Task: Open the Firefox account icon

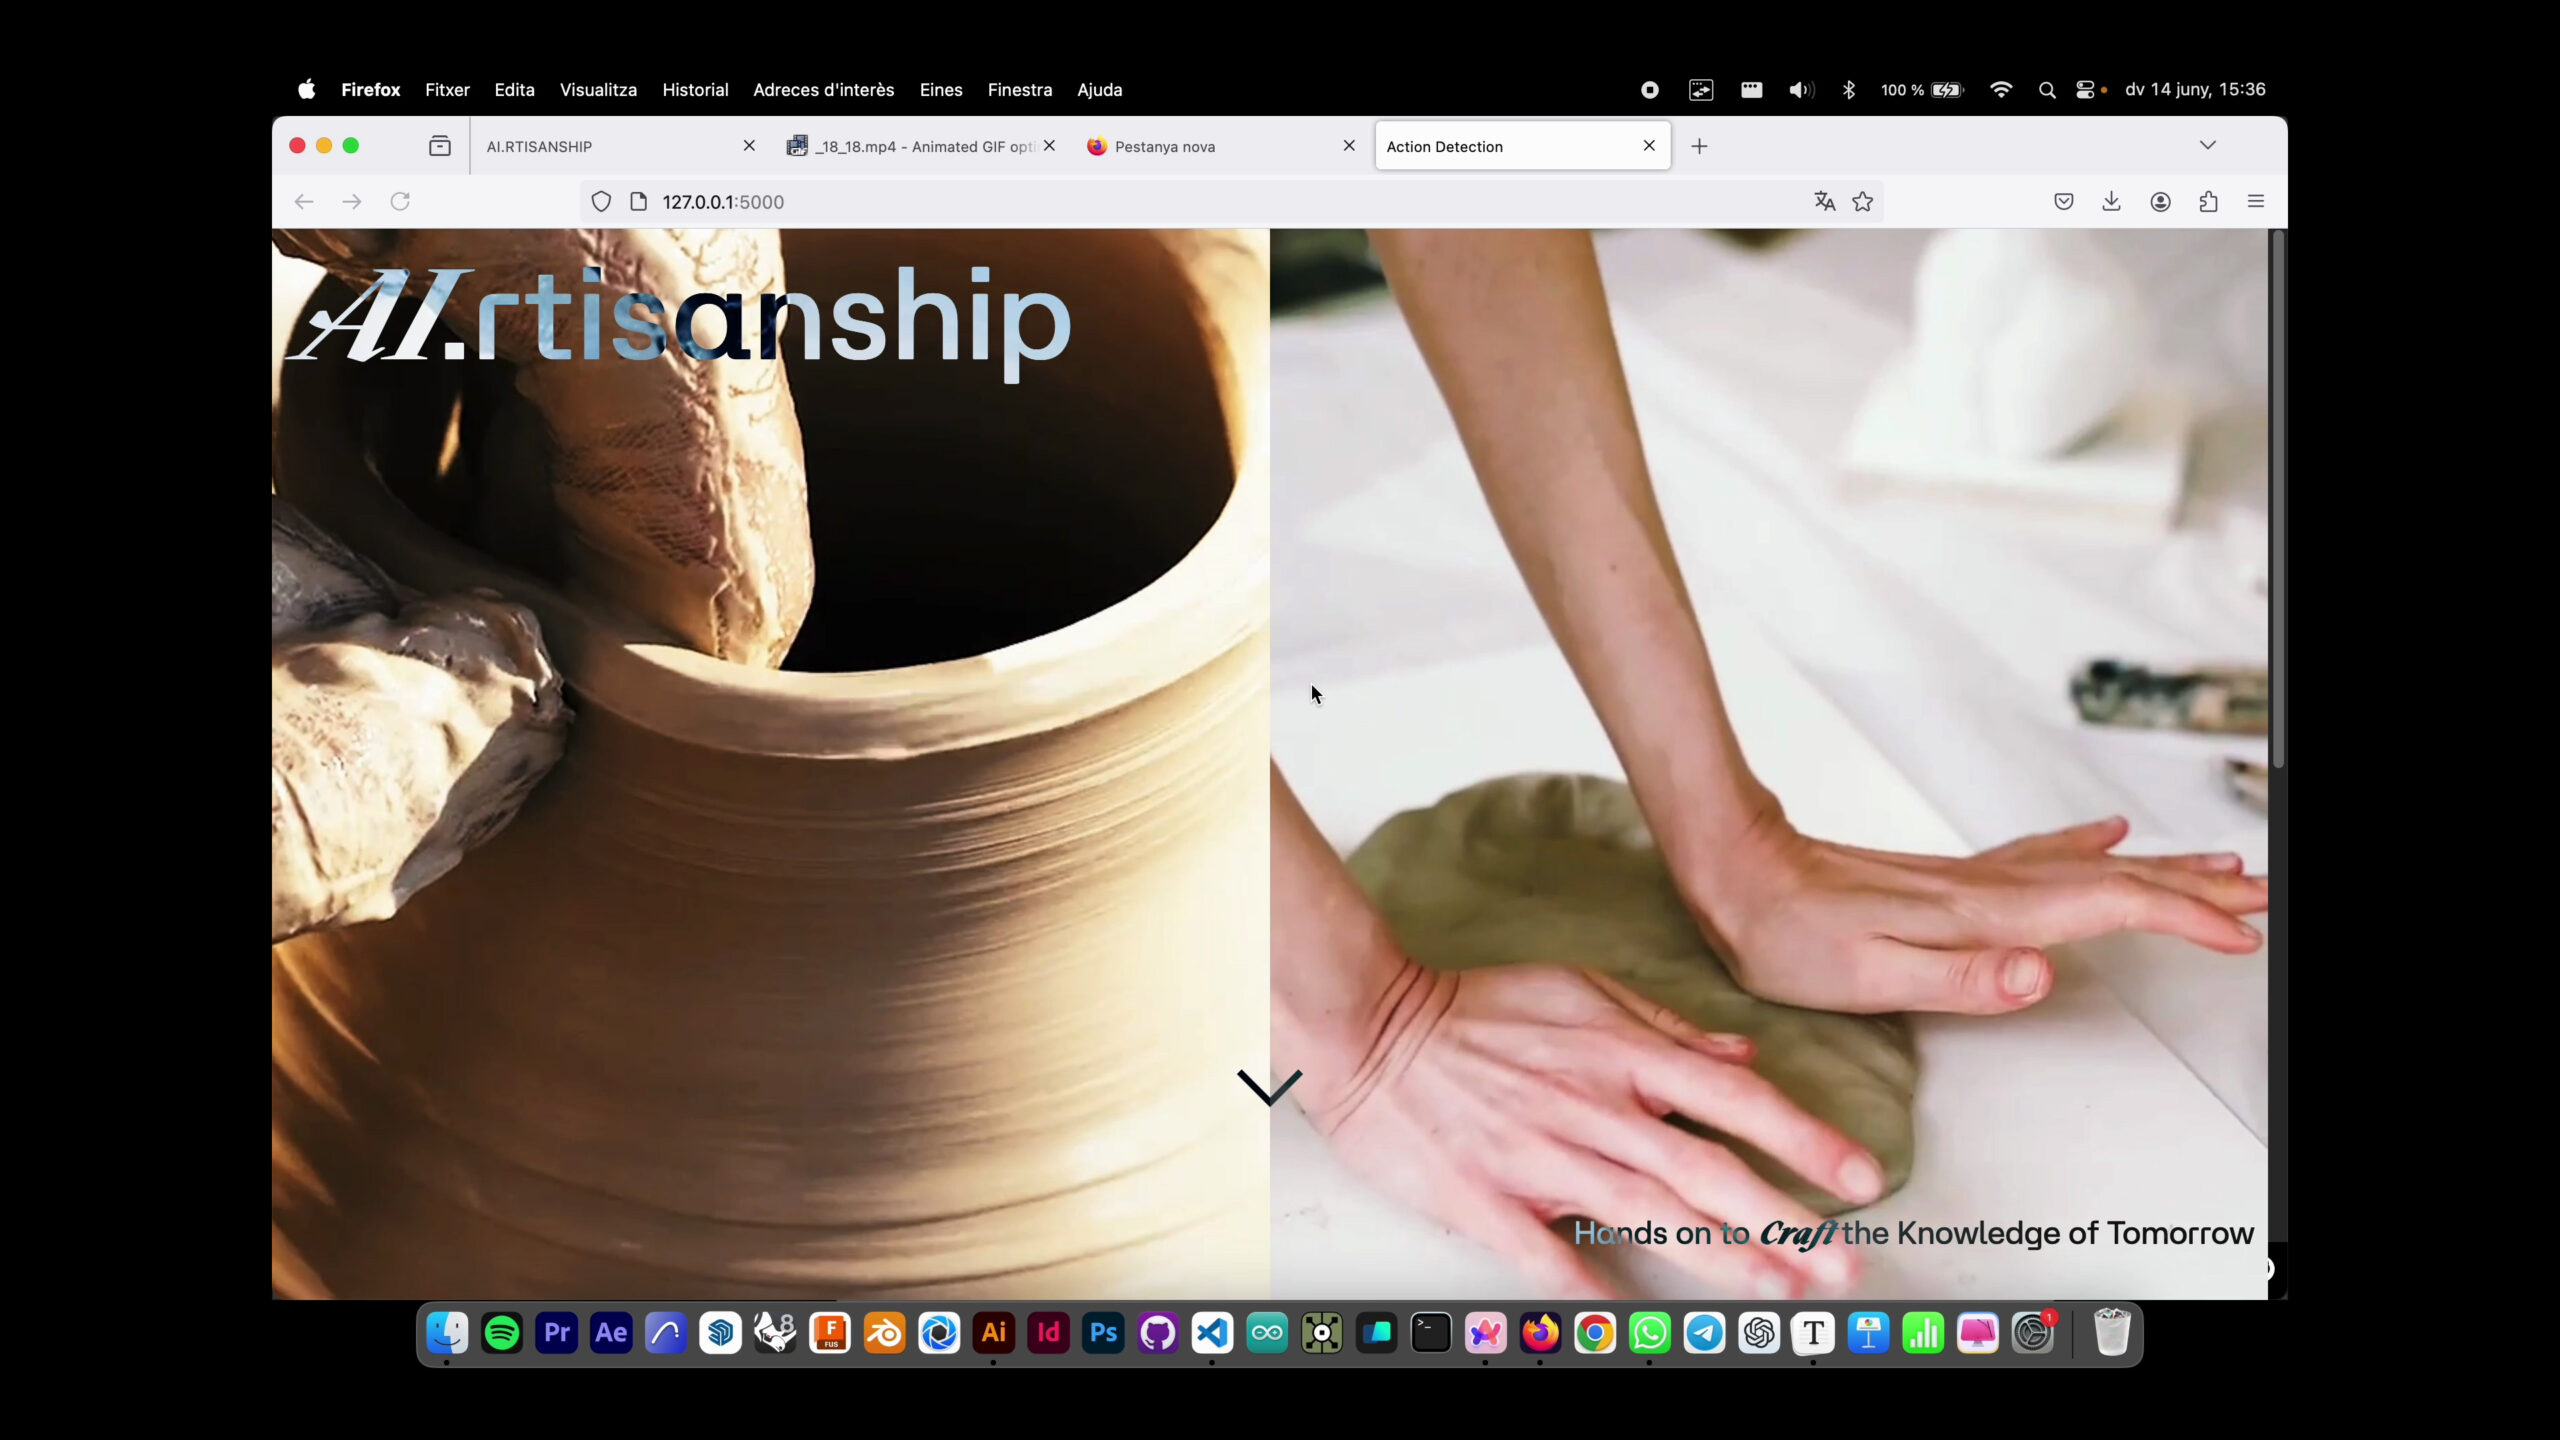Action: (2160, 202)
